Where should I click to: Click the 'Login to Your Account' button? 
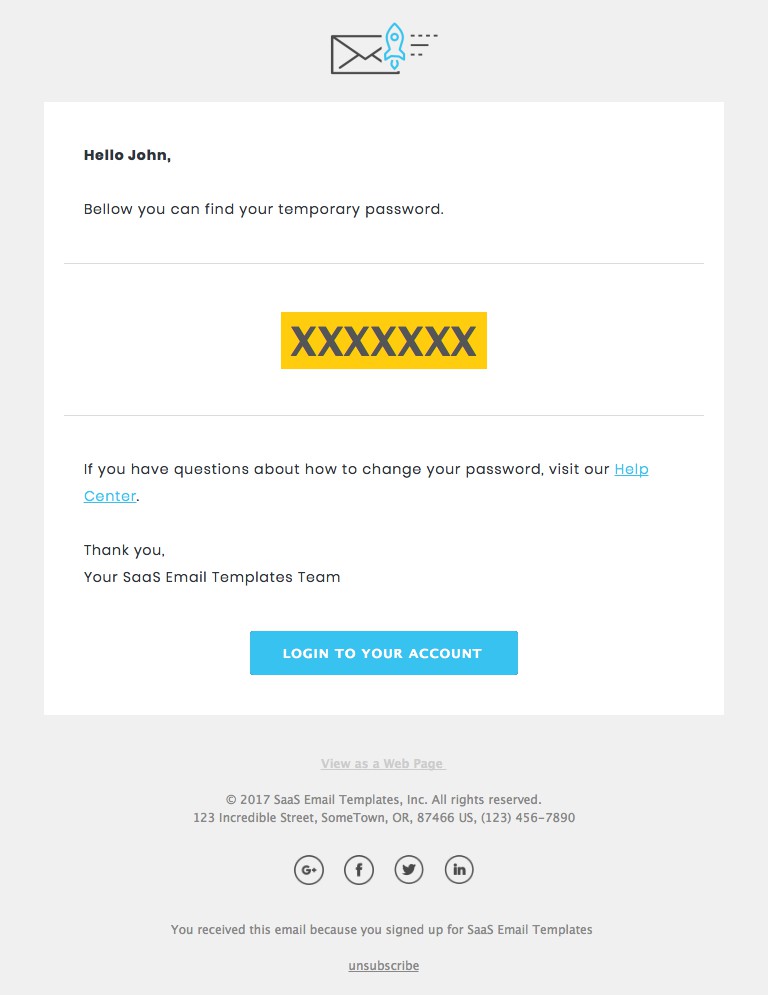coord(384,653)
